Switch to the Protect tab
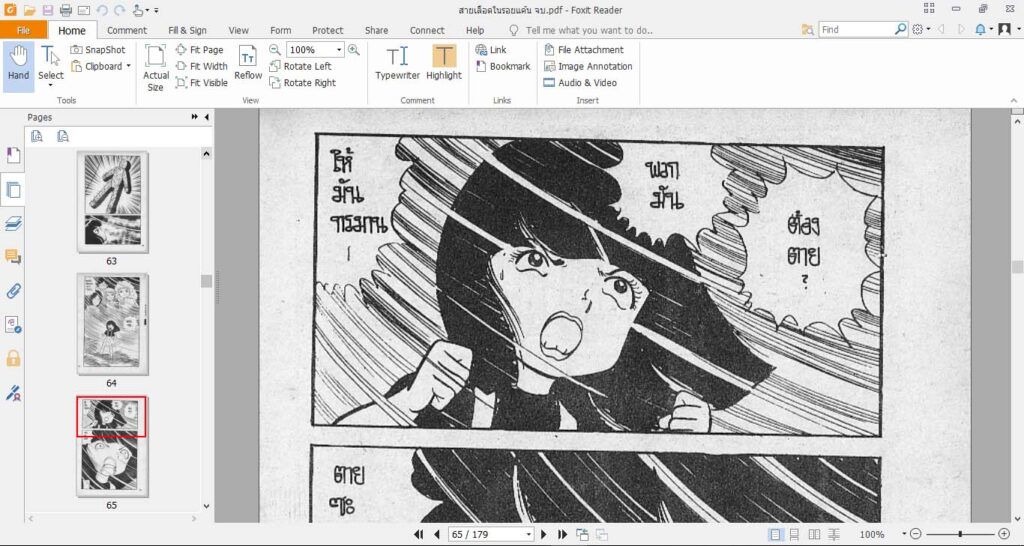Screen dimensions: 1024x546 [328, 30]
